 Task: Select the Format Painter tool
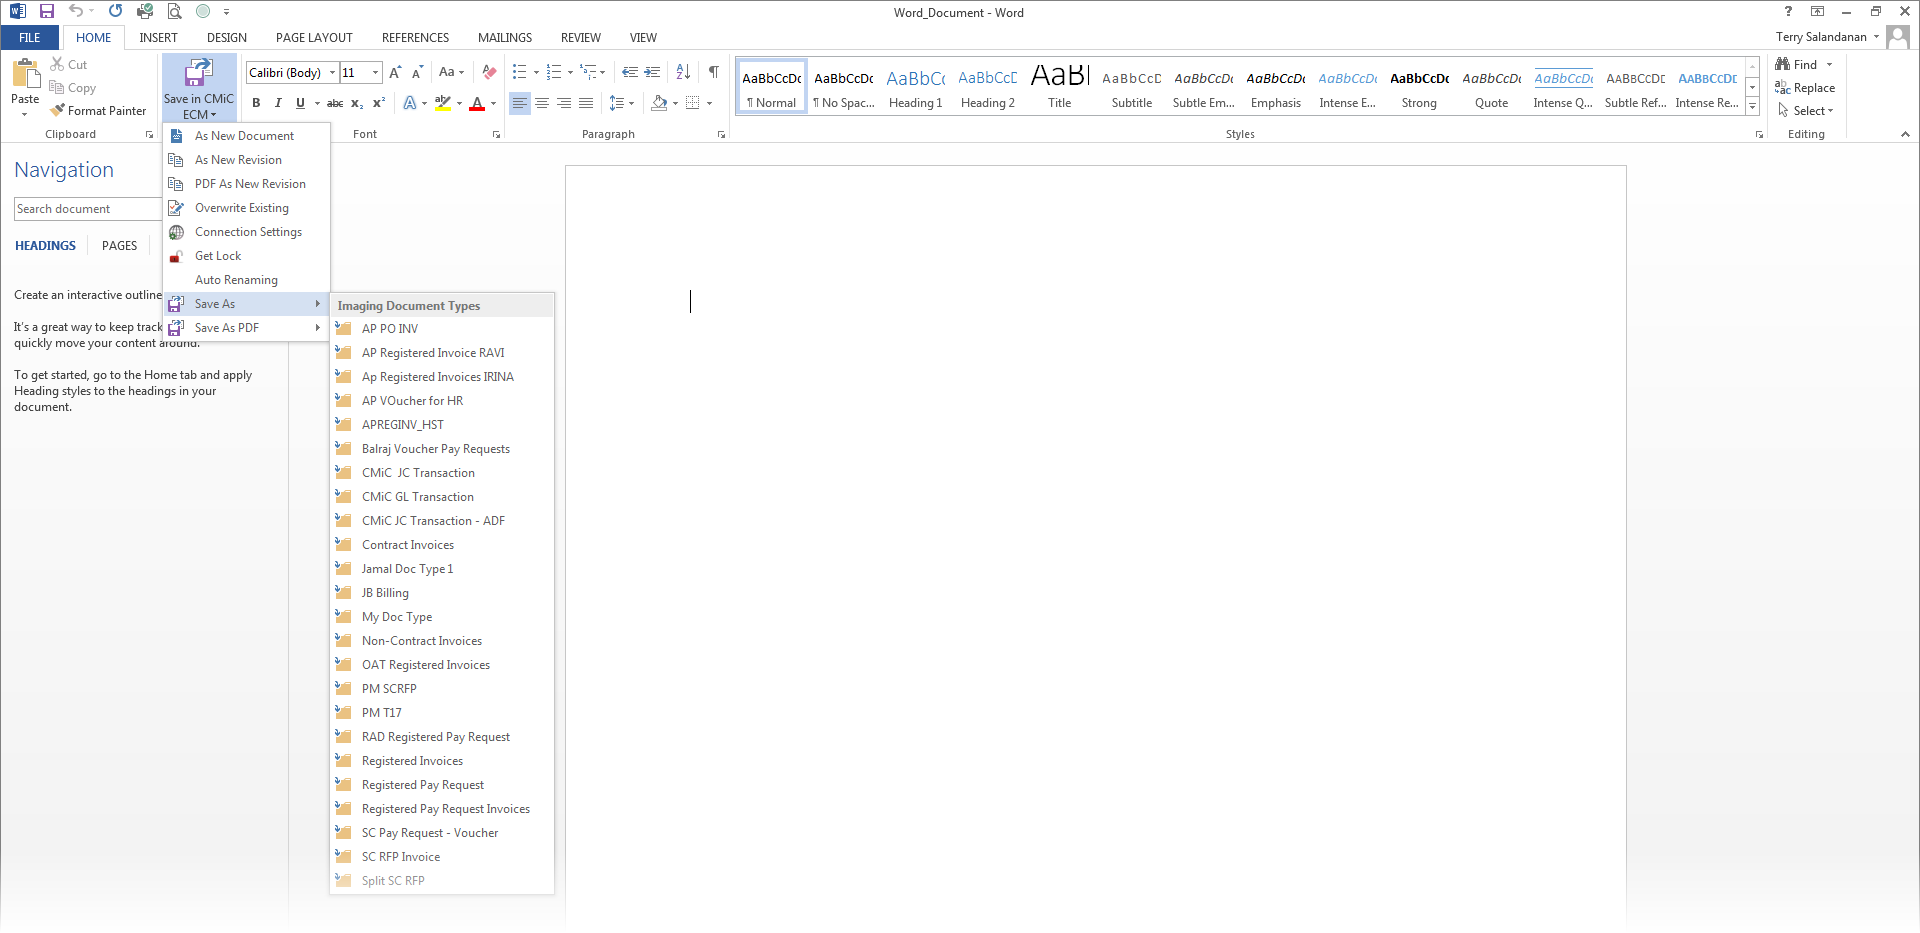pyautogui.click(x=98, y=110)
